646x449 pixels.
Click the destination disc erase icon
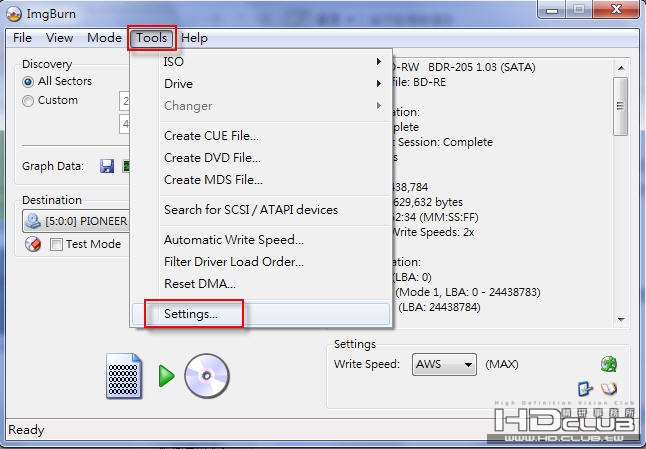click(x=33, y=244)
